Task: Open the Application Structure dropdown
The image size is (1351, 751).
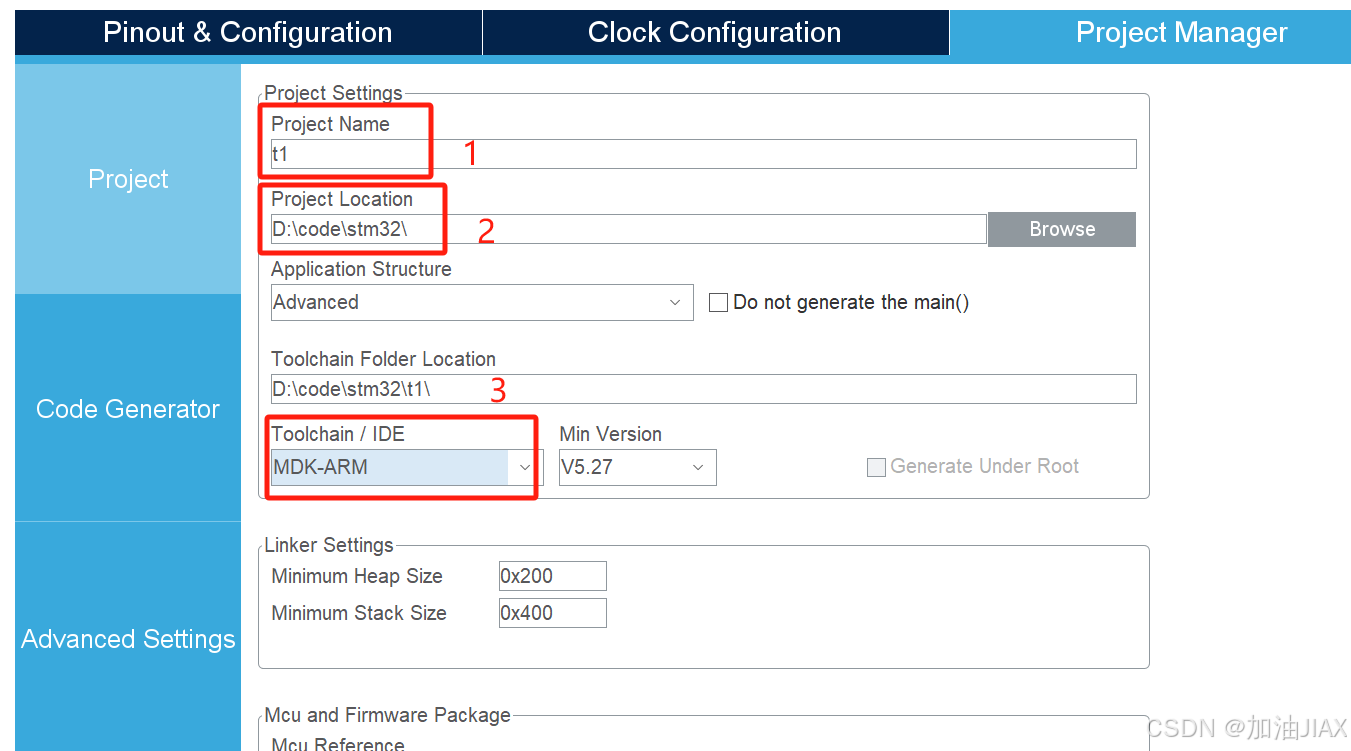Action: 482,302
